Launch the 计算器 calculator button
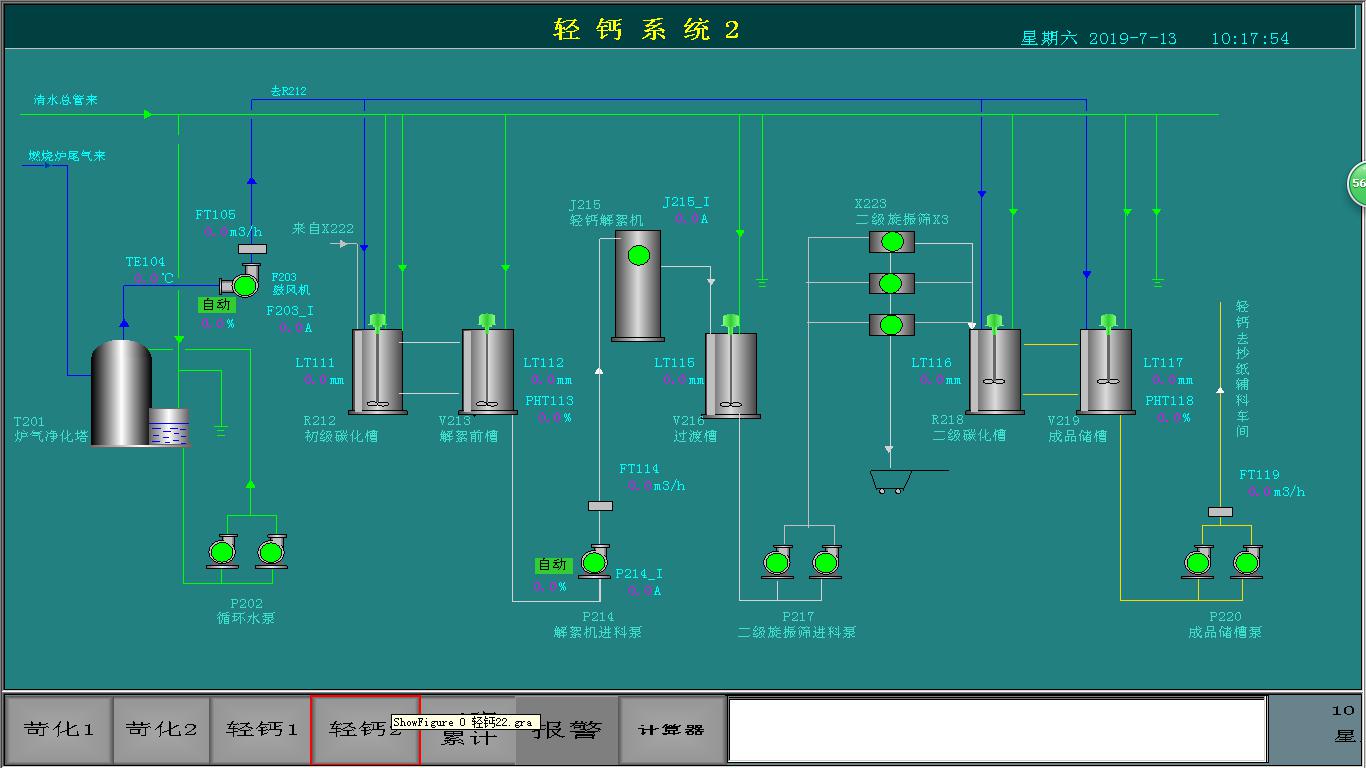Screen dimensions: 1366x768 (671, 730)
